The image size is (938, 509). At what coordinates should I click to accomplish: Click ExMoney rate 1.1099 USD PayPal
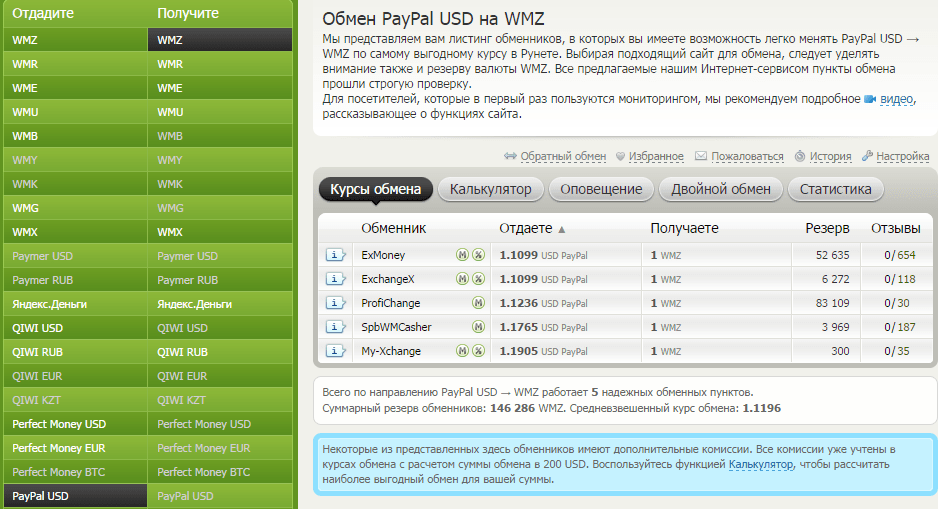(x=543, y=255)
